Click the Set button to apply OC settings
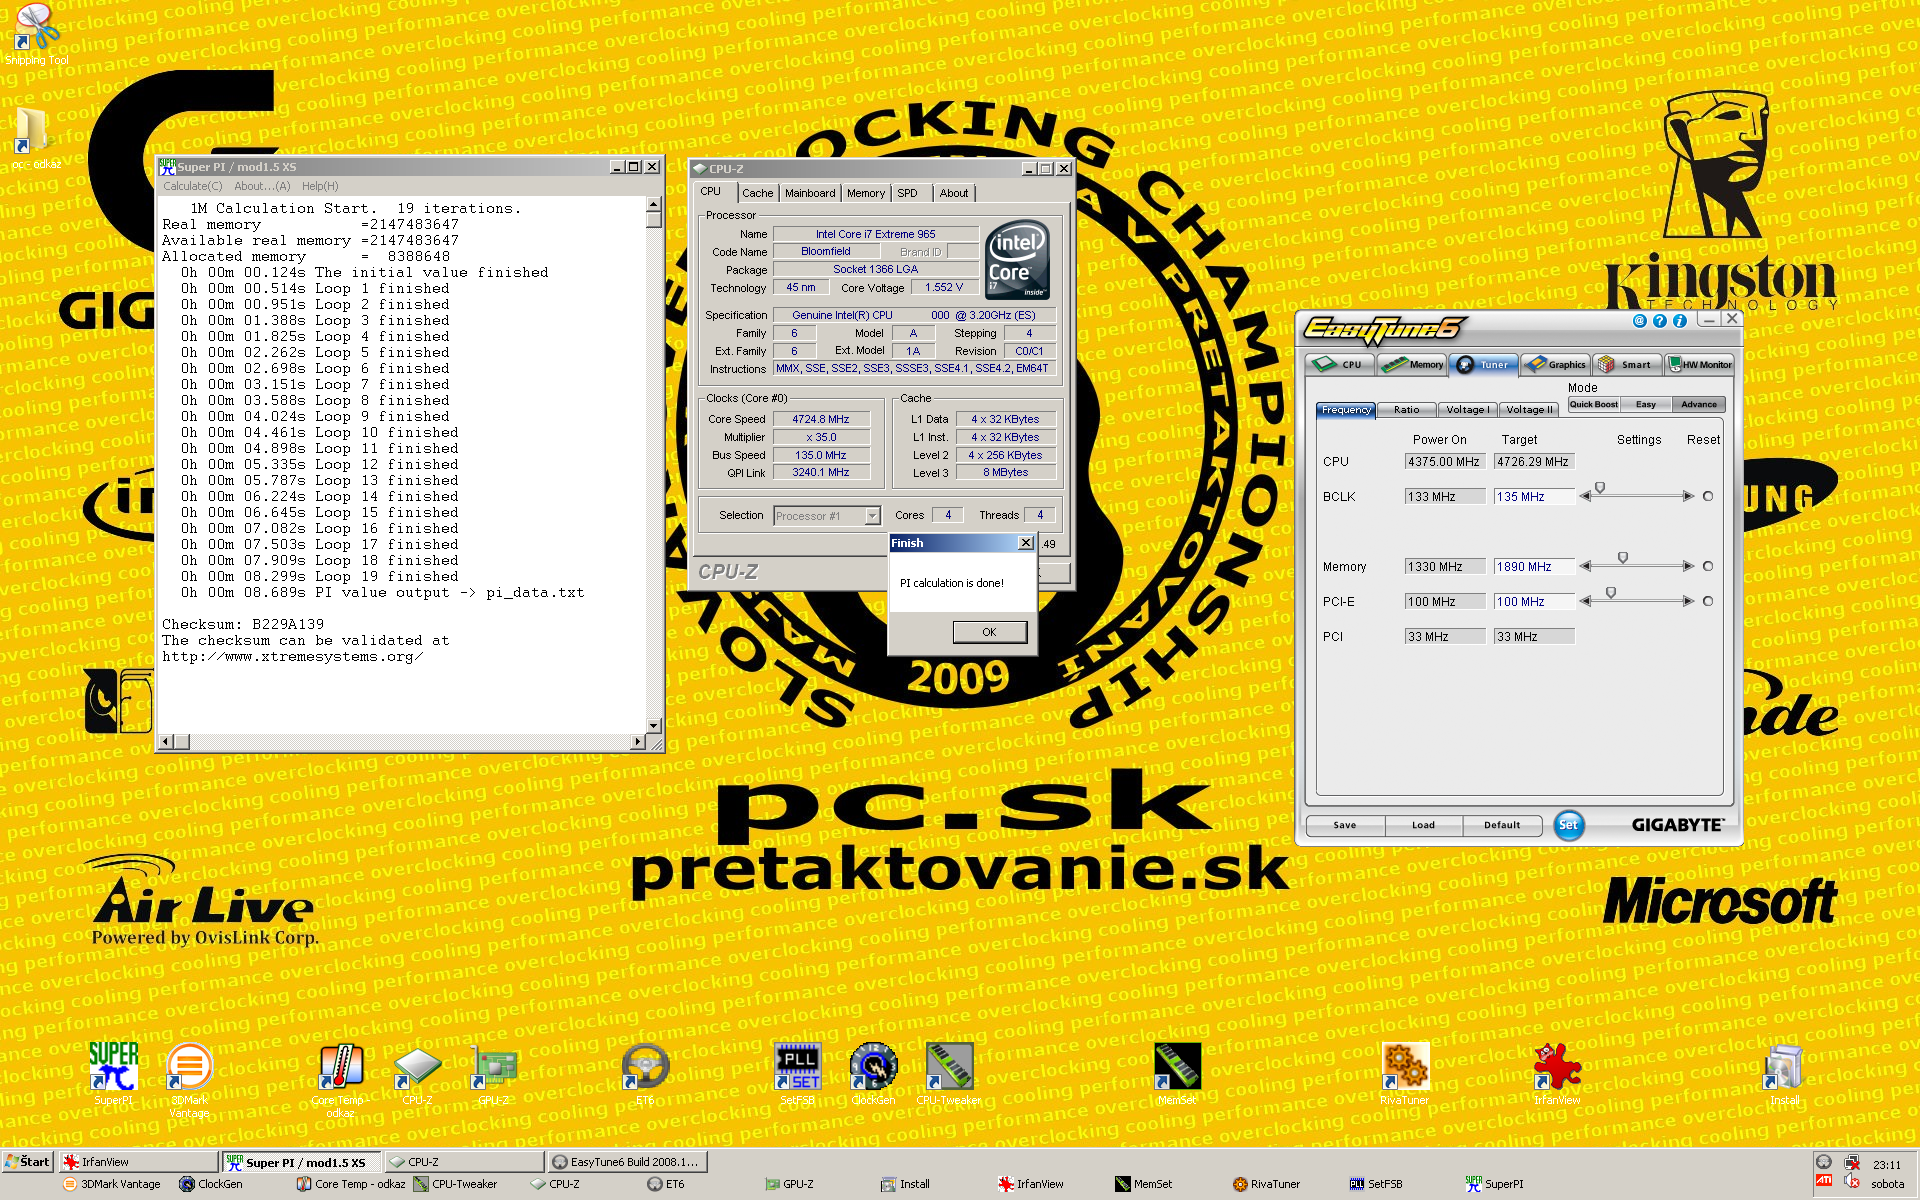Image resolution: width=1920 pixels, height=1200 pixels. (x=1568, y=825)
